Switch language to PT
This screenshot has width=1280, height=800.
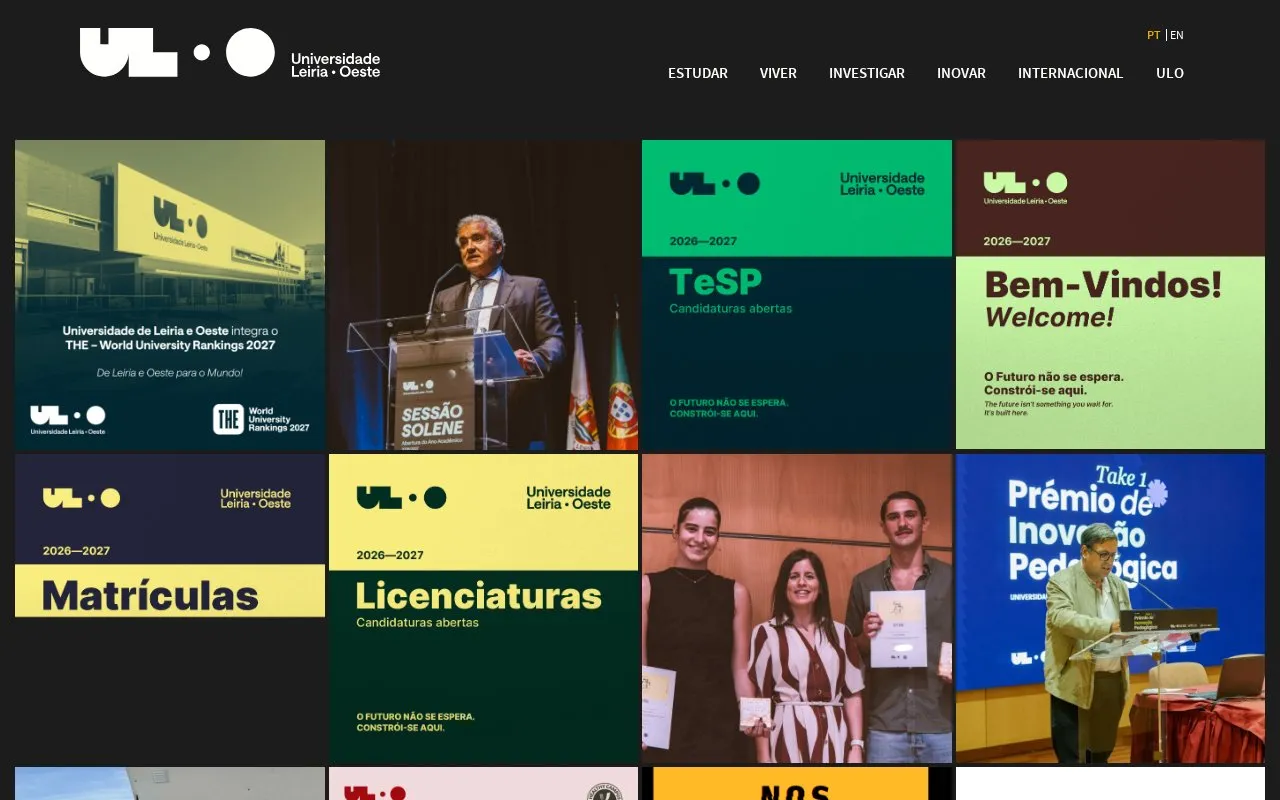1154,35
